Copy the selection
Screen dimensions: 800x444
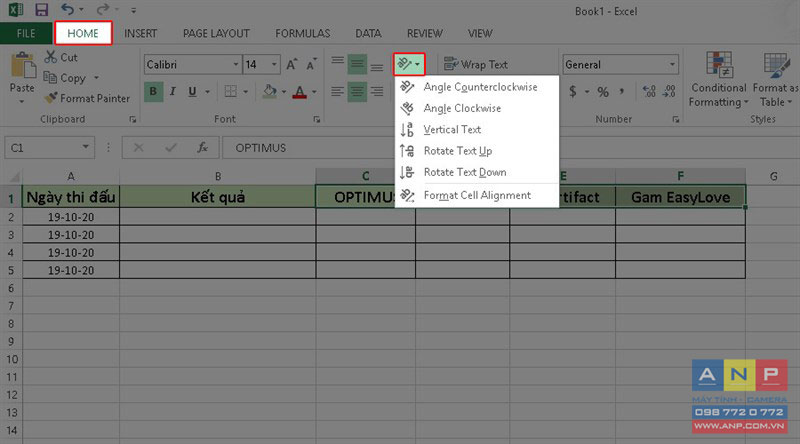coord(65,78)
